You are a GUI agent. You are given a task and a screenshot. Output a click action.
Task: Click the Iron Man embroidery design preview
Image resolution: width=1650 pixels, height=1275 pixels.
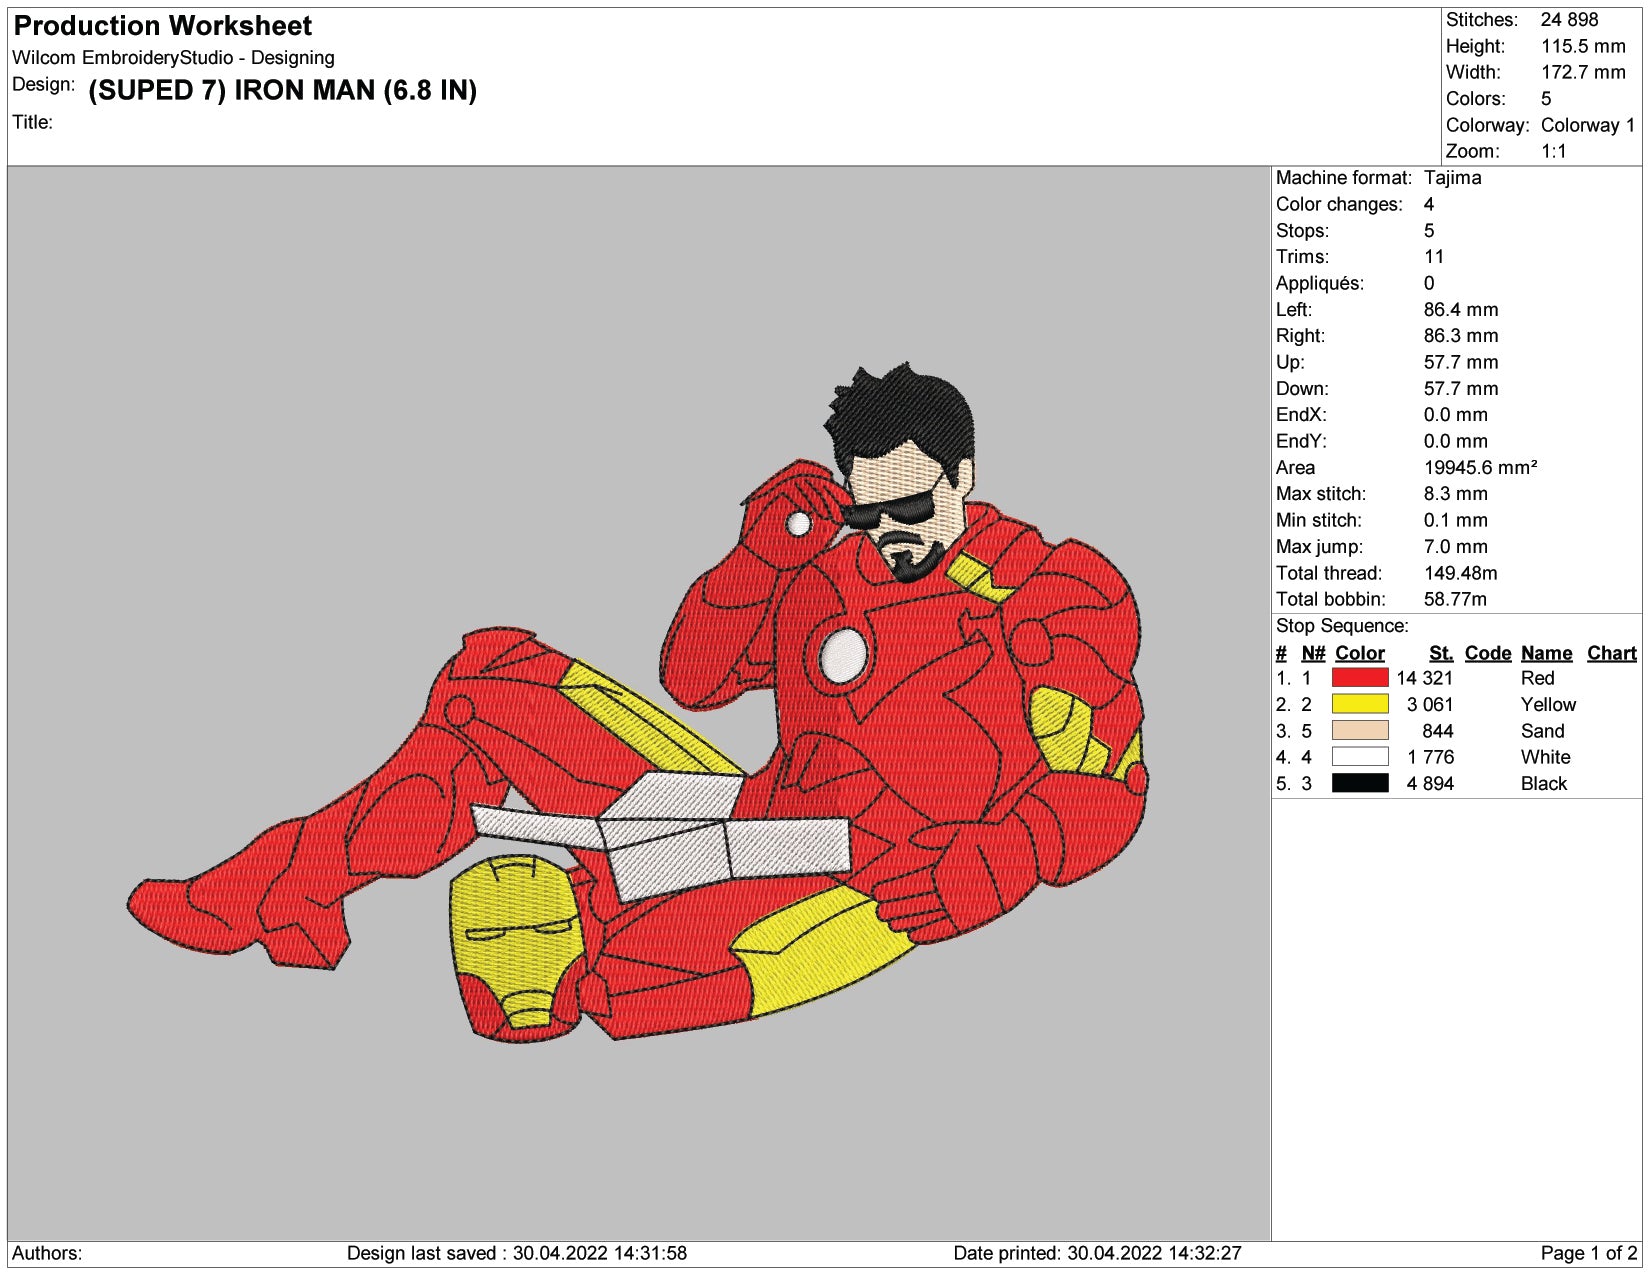tap(639, 702)
